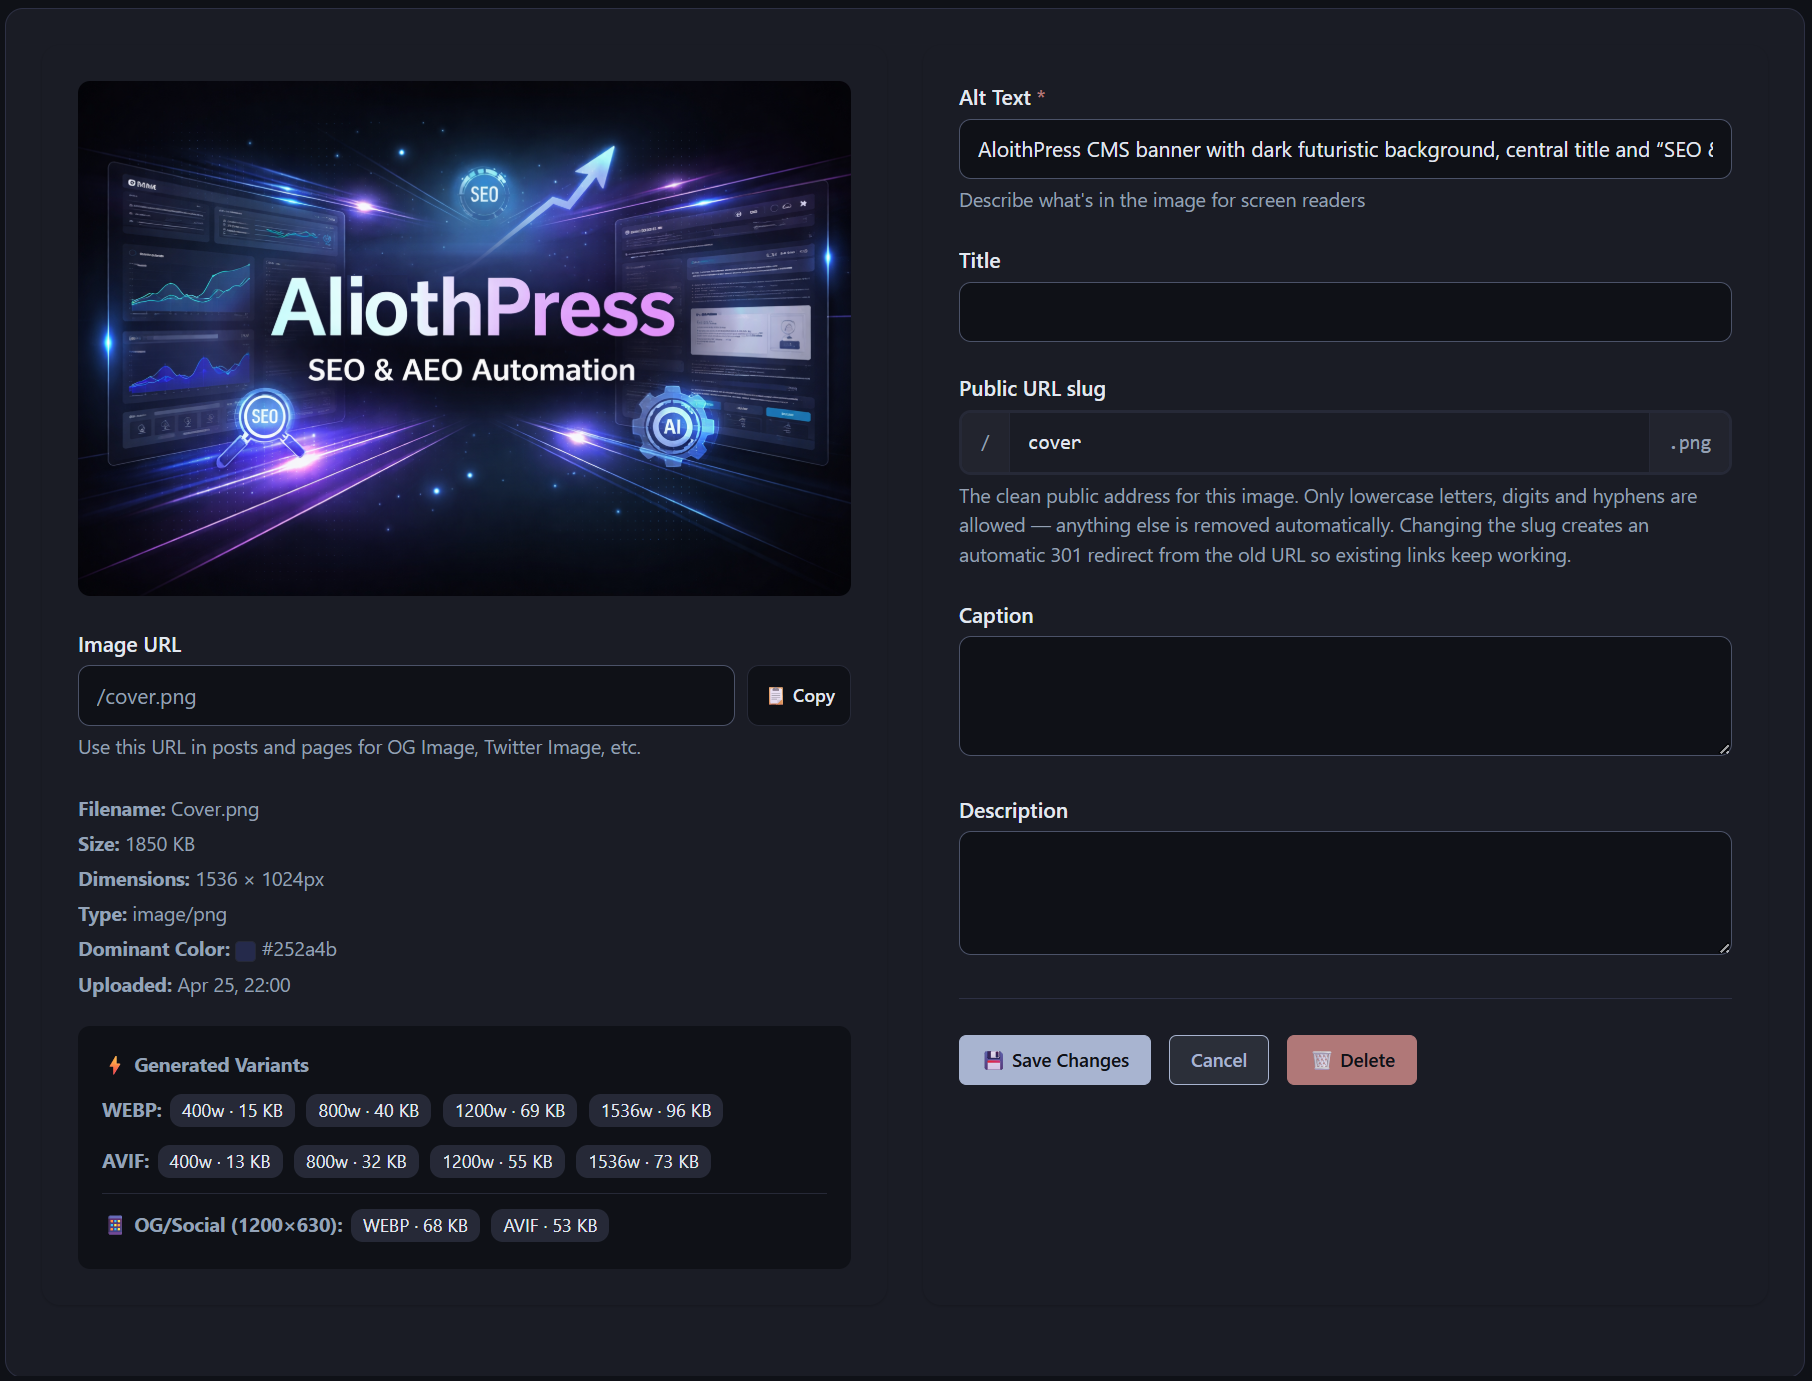1812x1381 pixels.
Task: Click Type: image/png text
Action: pos(152,914)
